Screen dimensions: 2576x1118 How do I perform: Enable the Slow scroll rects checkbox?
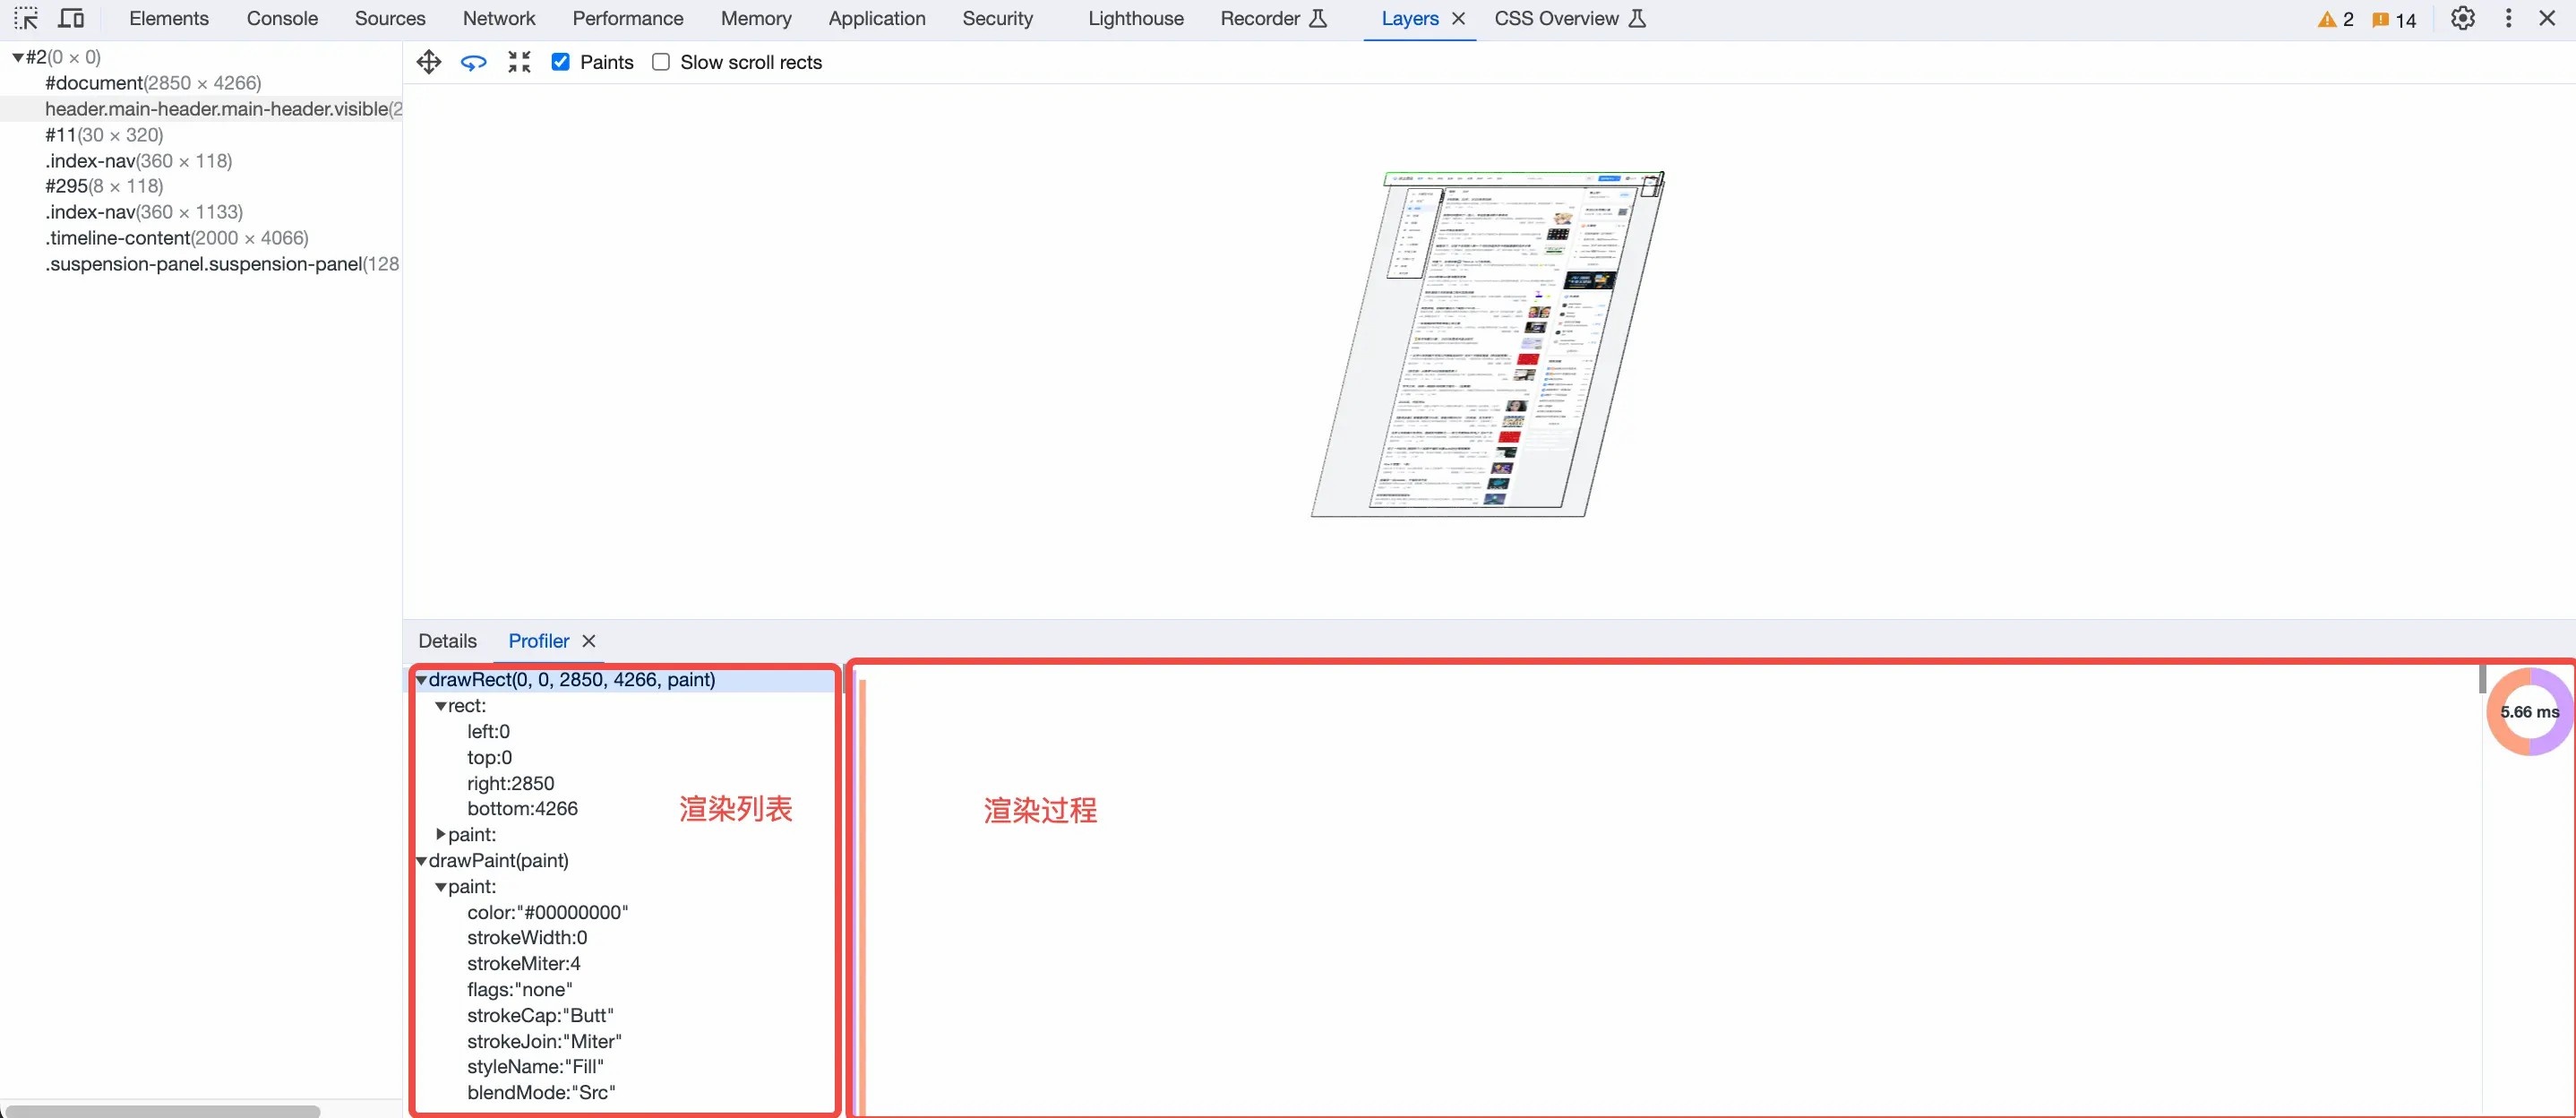[661, 62]
